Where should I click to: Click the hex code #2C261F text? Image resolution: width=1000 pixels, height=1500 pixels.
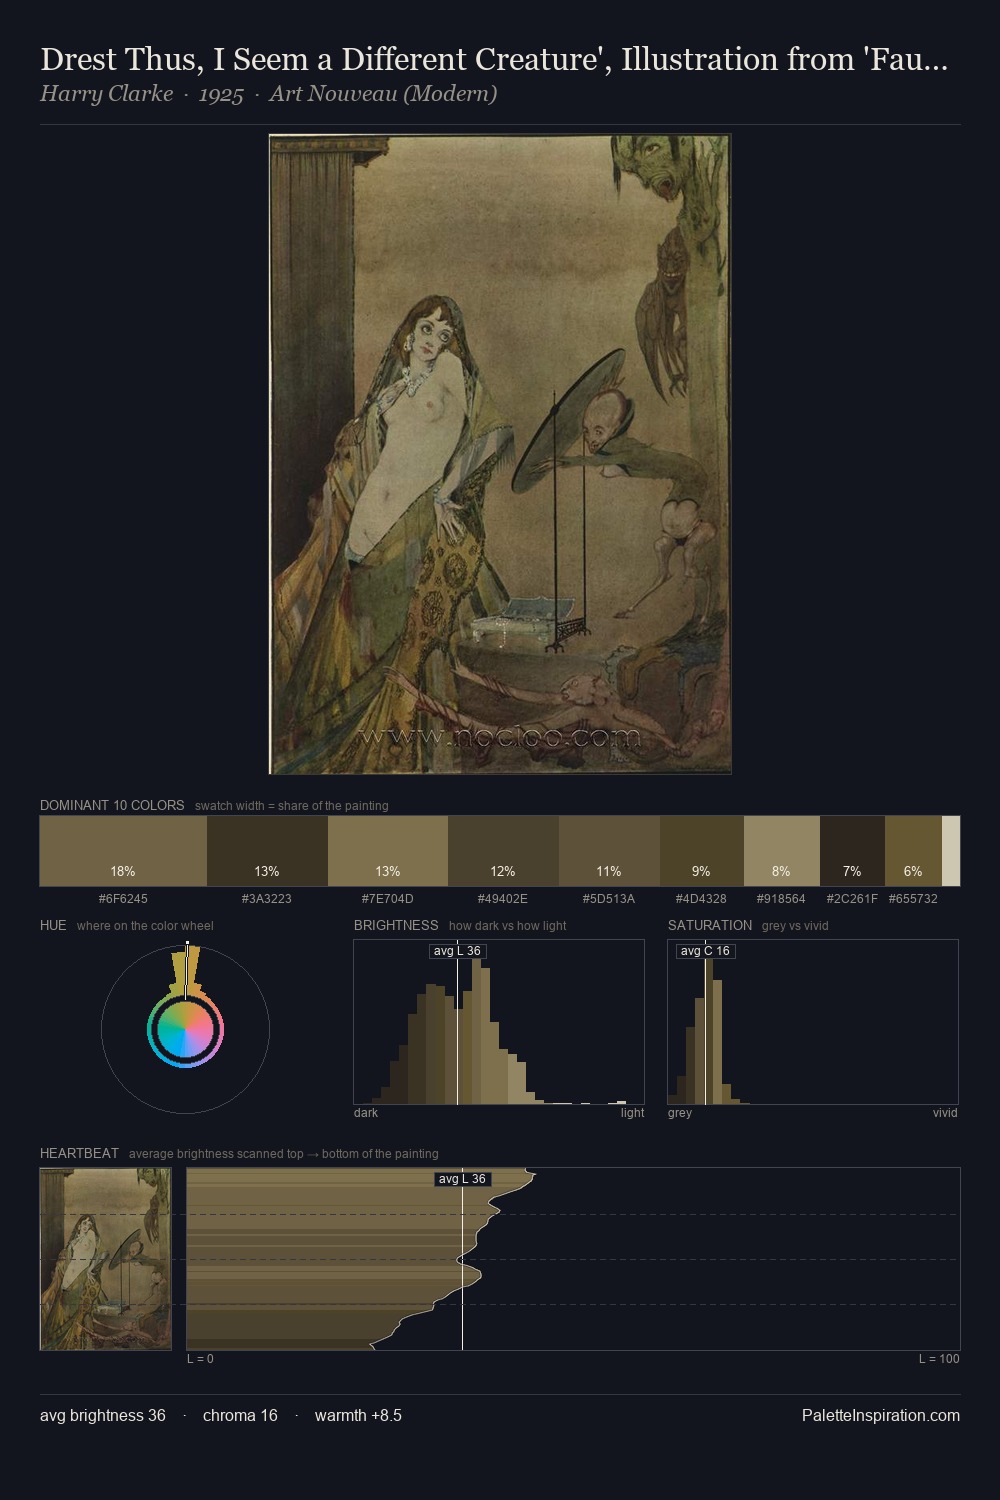click(852, 899)
